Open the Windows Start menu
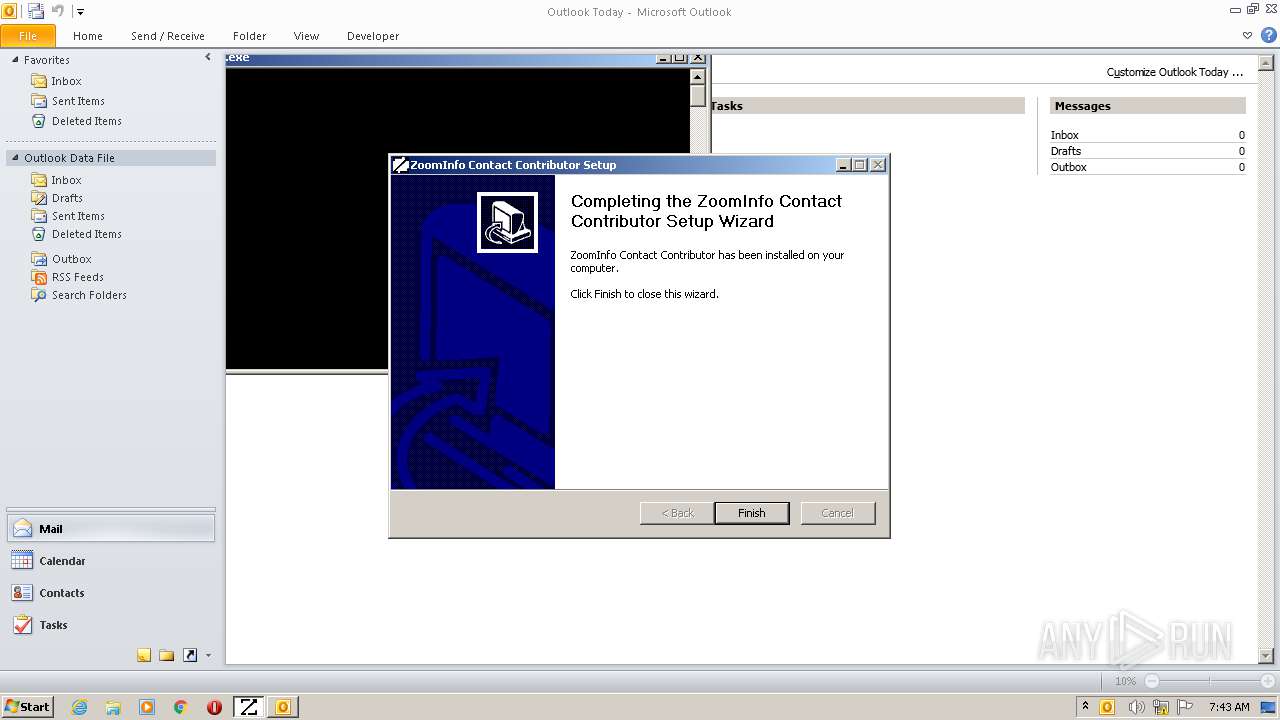Image resolution: width=1280 pixels, height=720 pixels. point(28,706)
